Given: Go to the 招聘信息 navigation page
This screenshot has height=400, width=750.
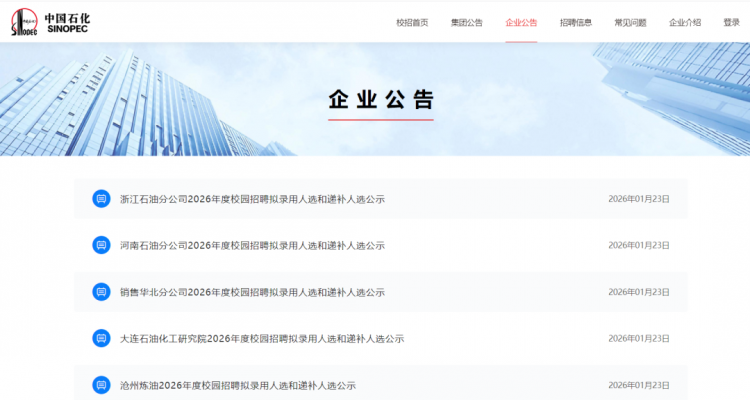Looking at the screenshot, I should coord(576,22).
